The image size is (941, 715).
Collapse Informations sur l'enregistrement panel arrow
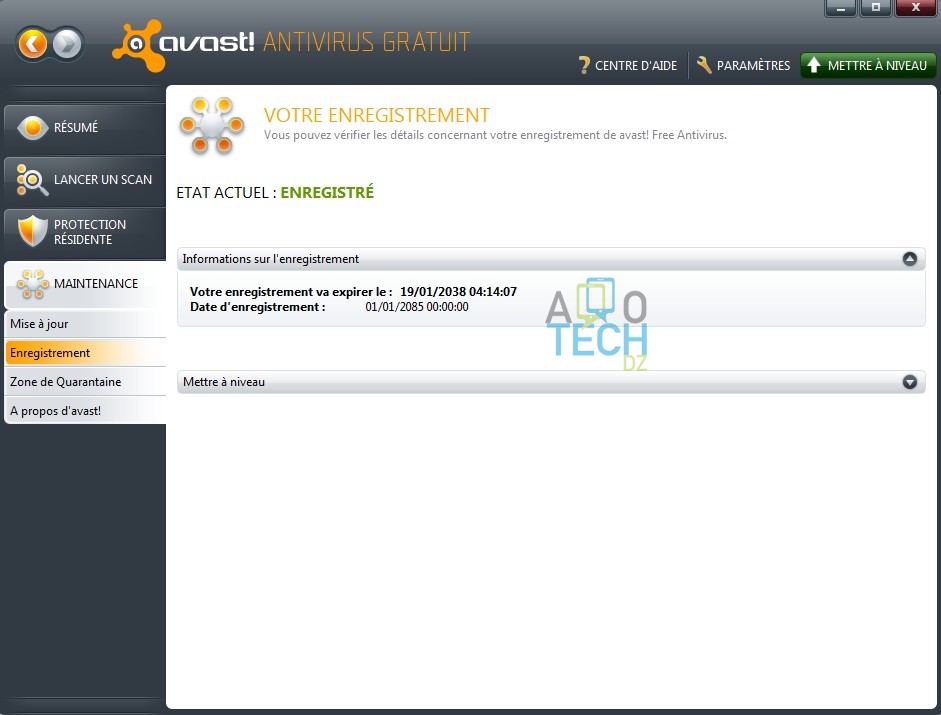point(910,259)
